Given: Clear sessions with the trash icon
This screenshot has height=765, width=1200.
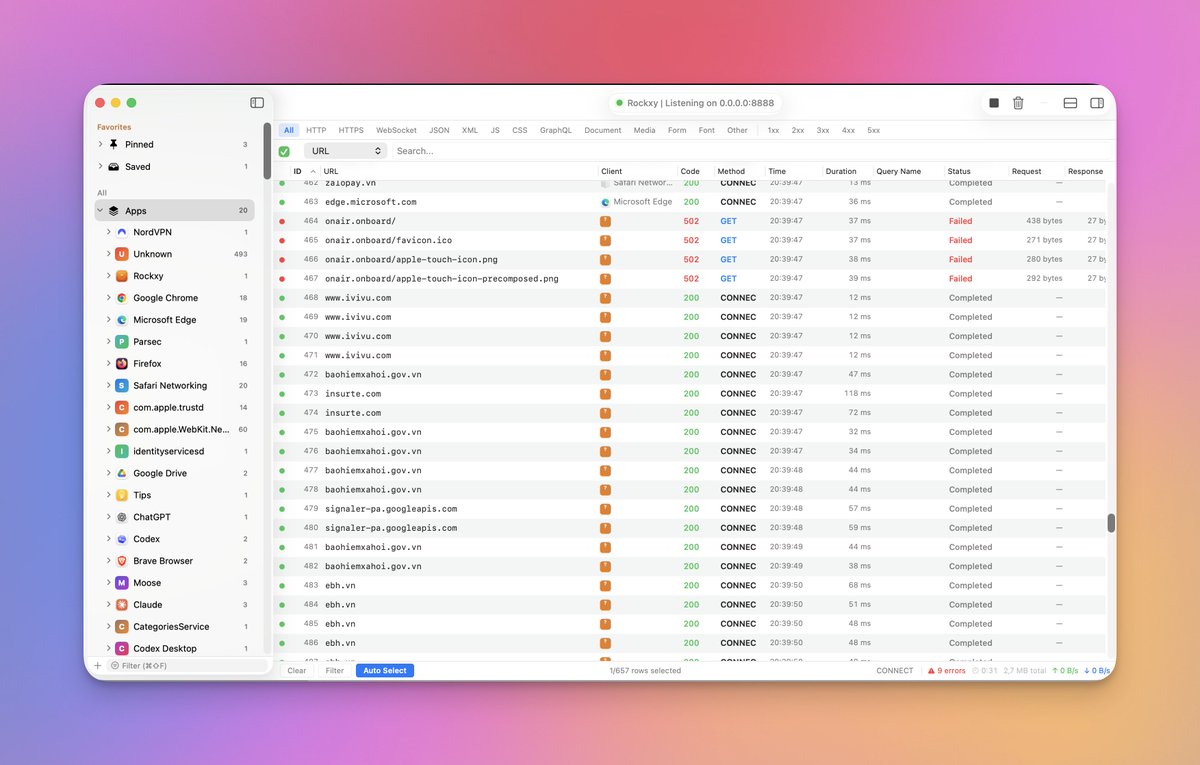Looking at the screenshot, I should click(1018, 103).
